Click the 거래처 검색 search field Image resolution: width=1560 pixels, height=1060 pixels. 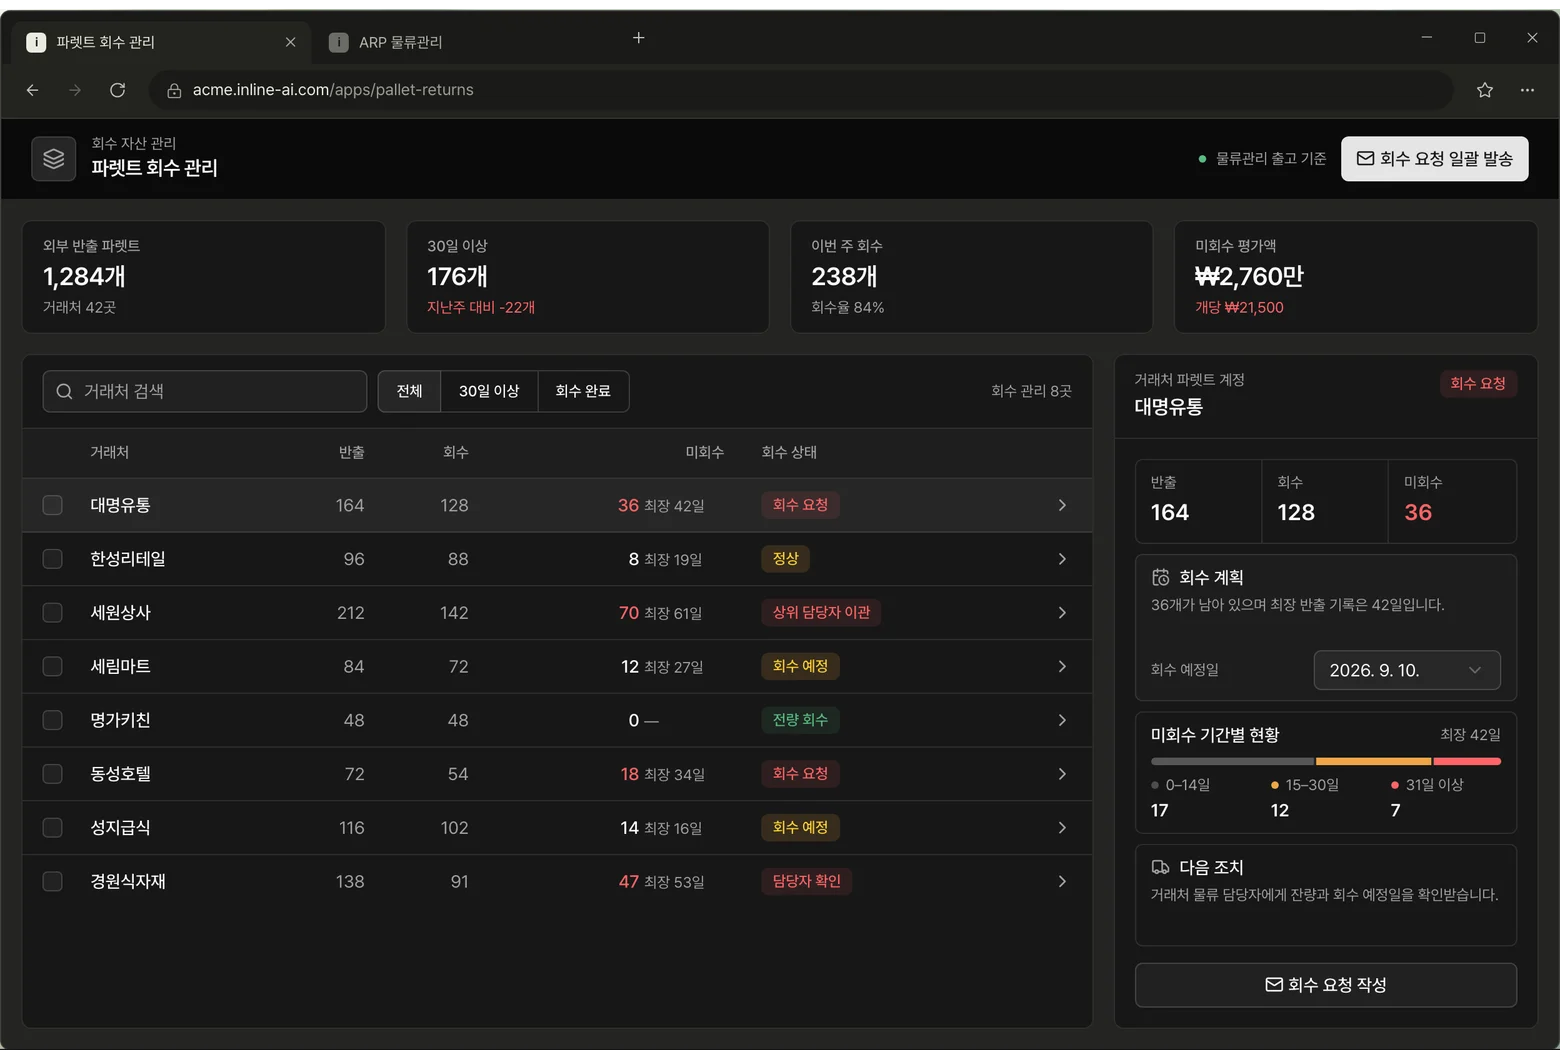tap(205, 391)
